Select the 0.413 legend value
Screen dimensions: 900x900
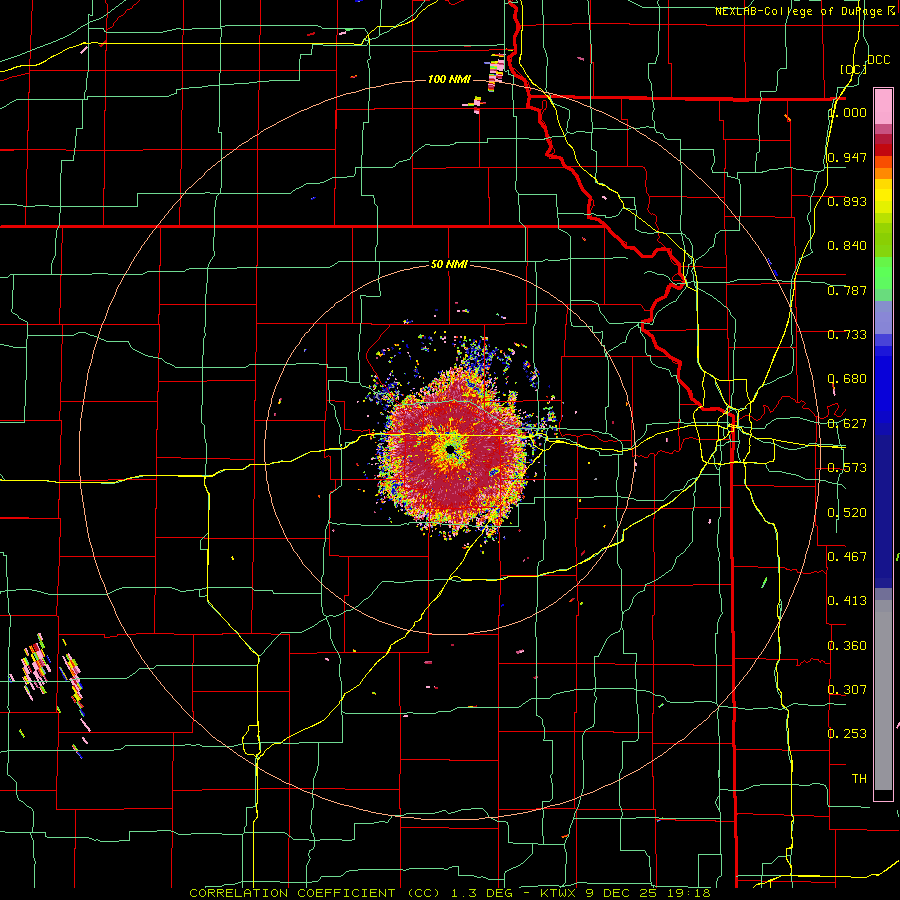click(847, 600)
